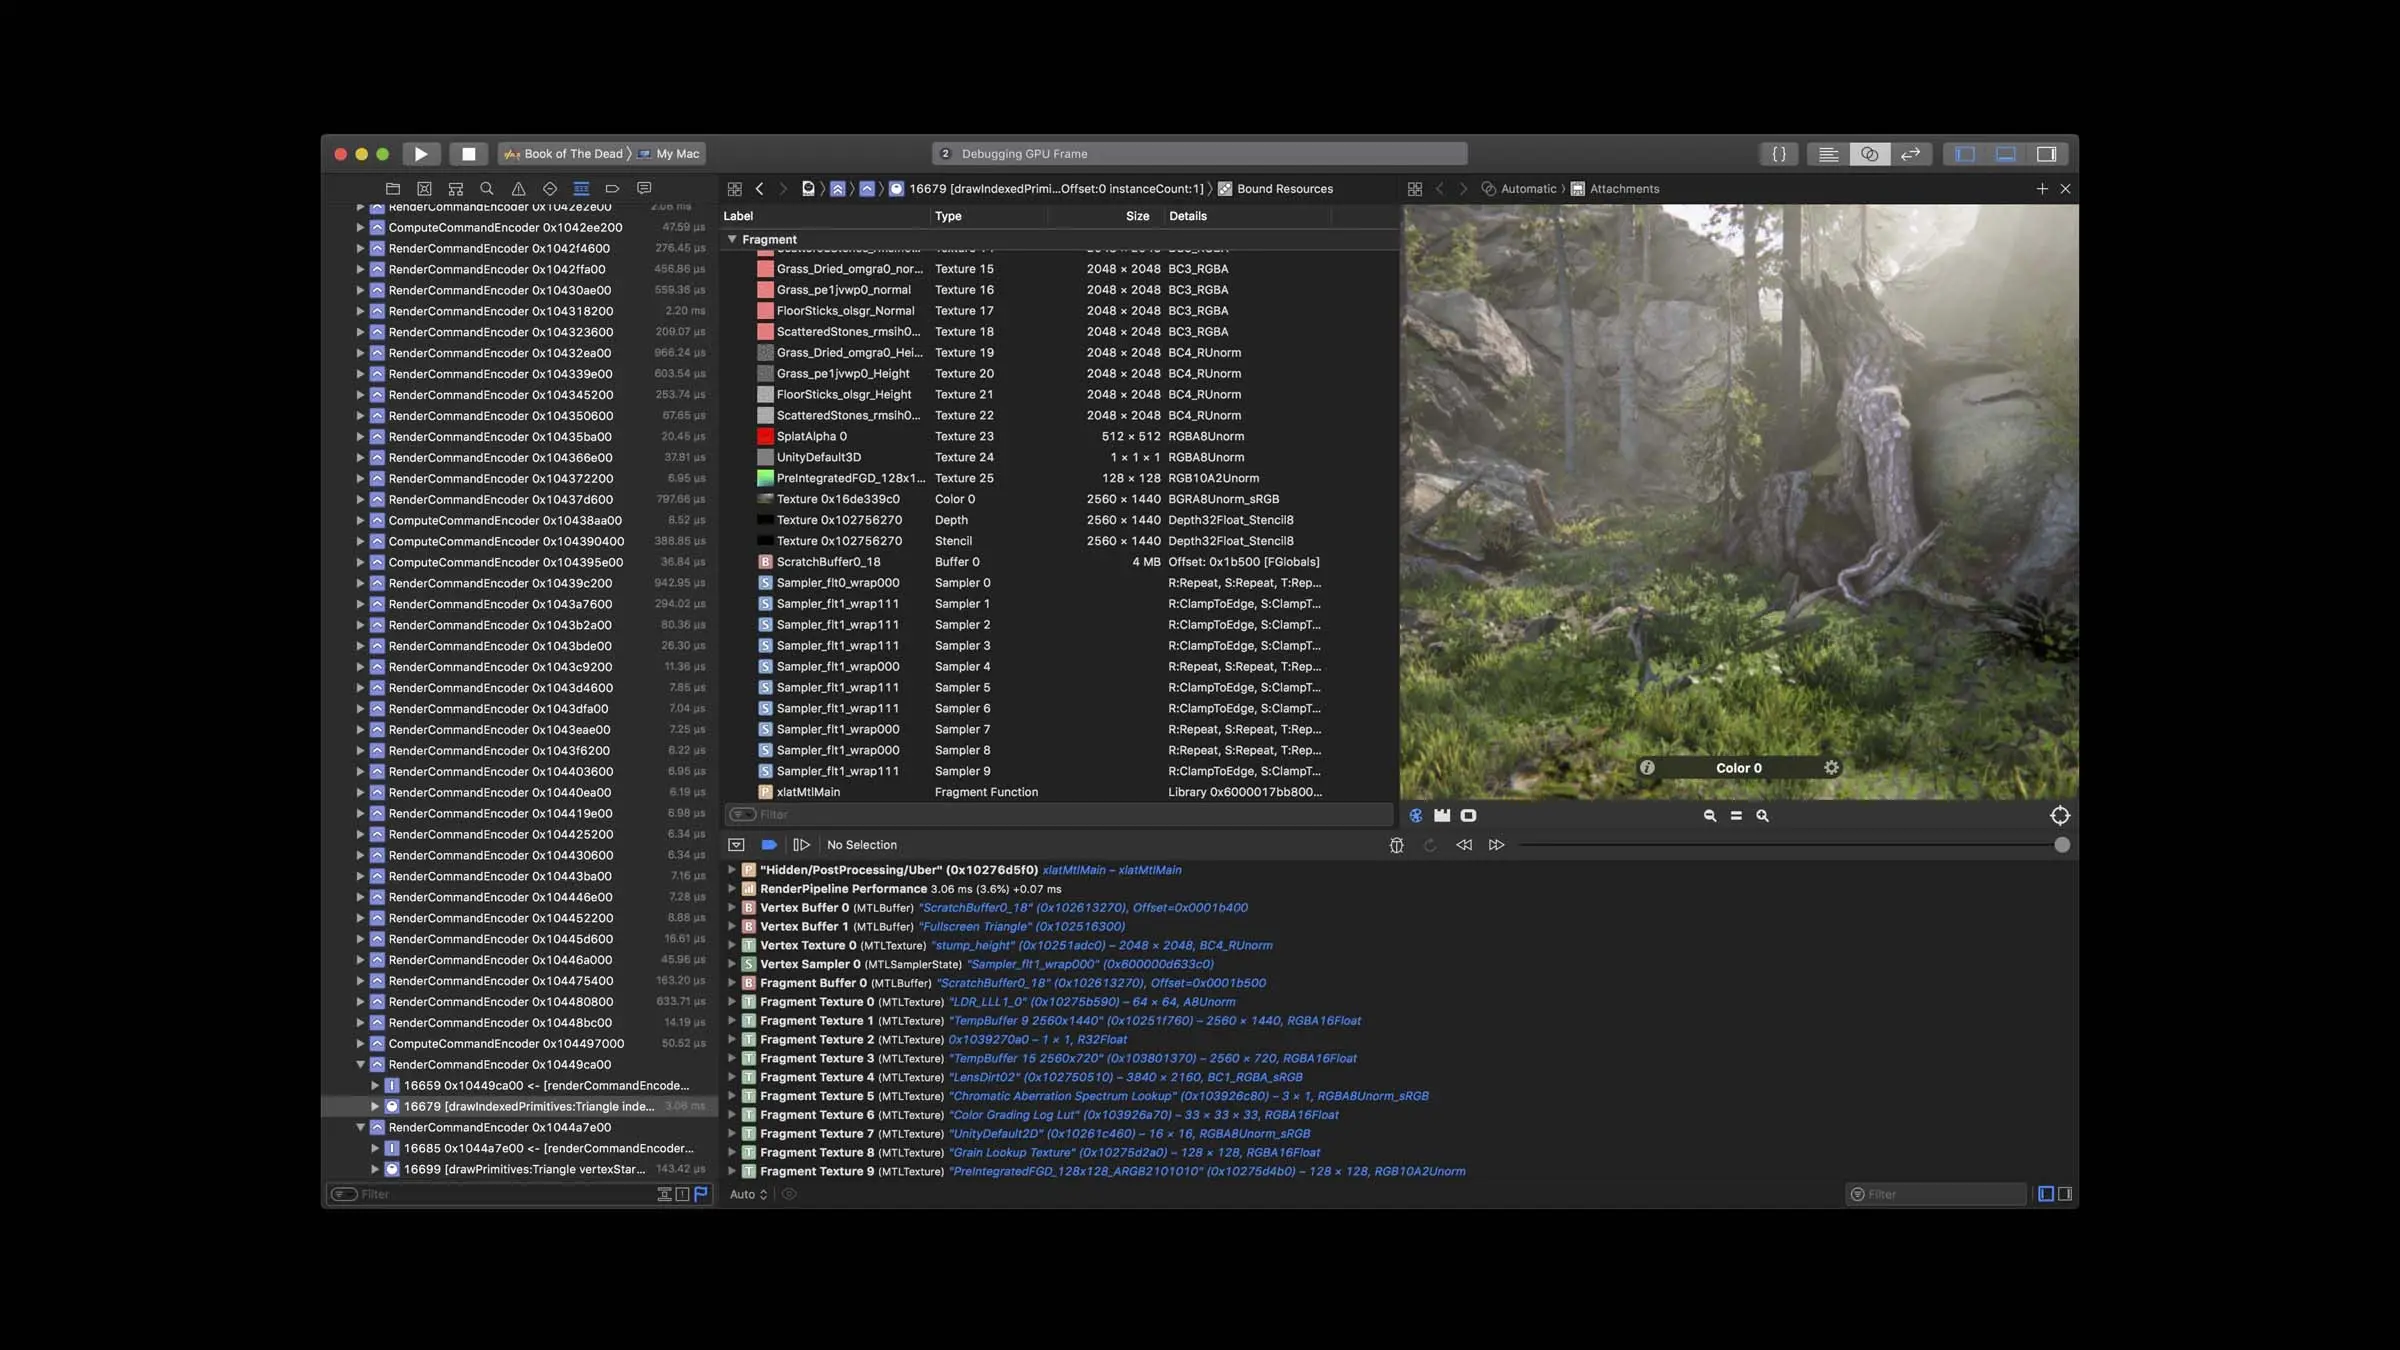The image size is (2400, 1350).
Task: Open the find navigator magnifier
Action: click(487, 188)
